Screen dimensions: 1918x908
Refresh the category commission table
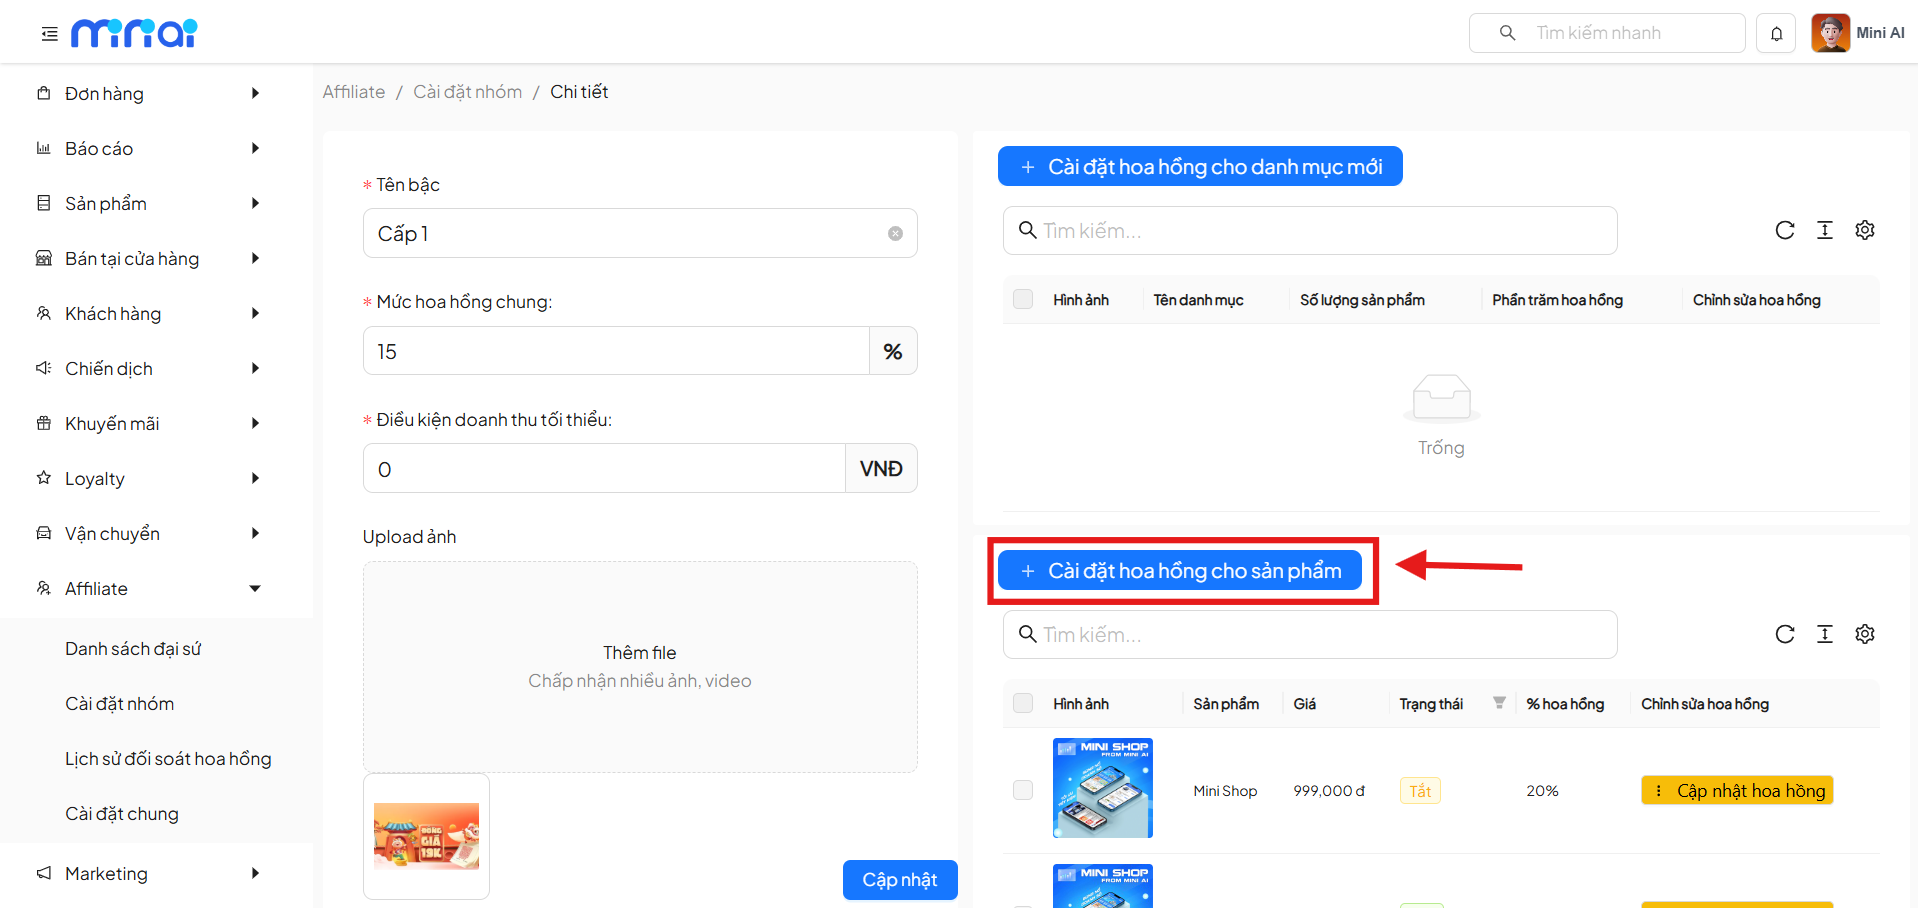[x=1784, y=230]
